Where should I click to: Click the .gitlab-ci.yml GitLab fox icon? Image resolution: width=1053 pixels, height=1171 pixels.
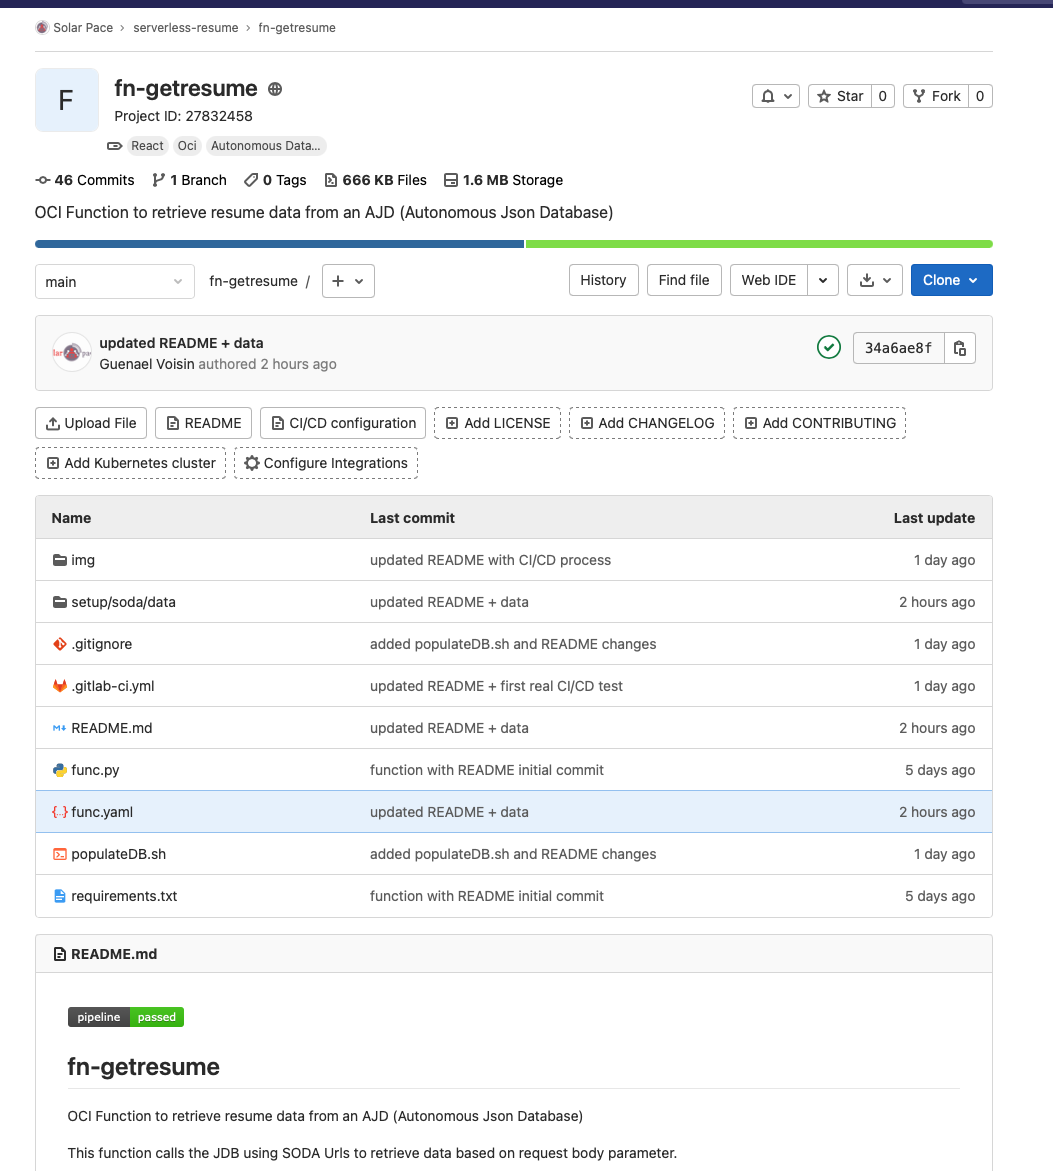60,686
